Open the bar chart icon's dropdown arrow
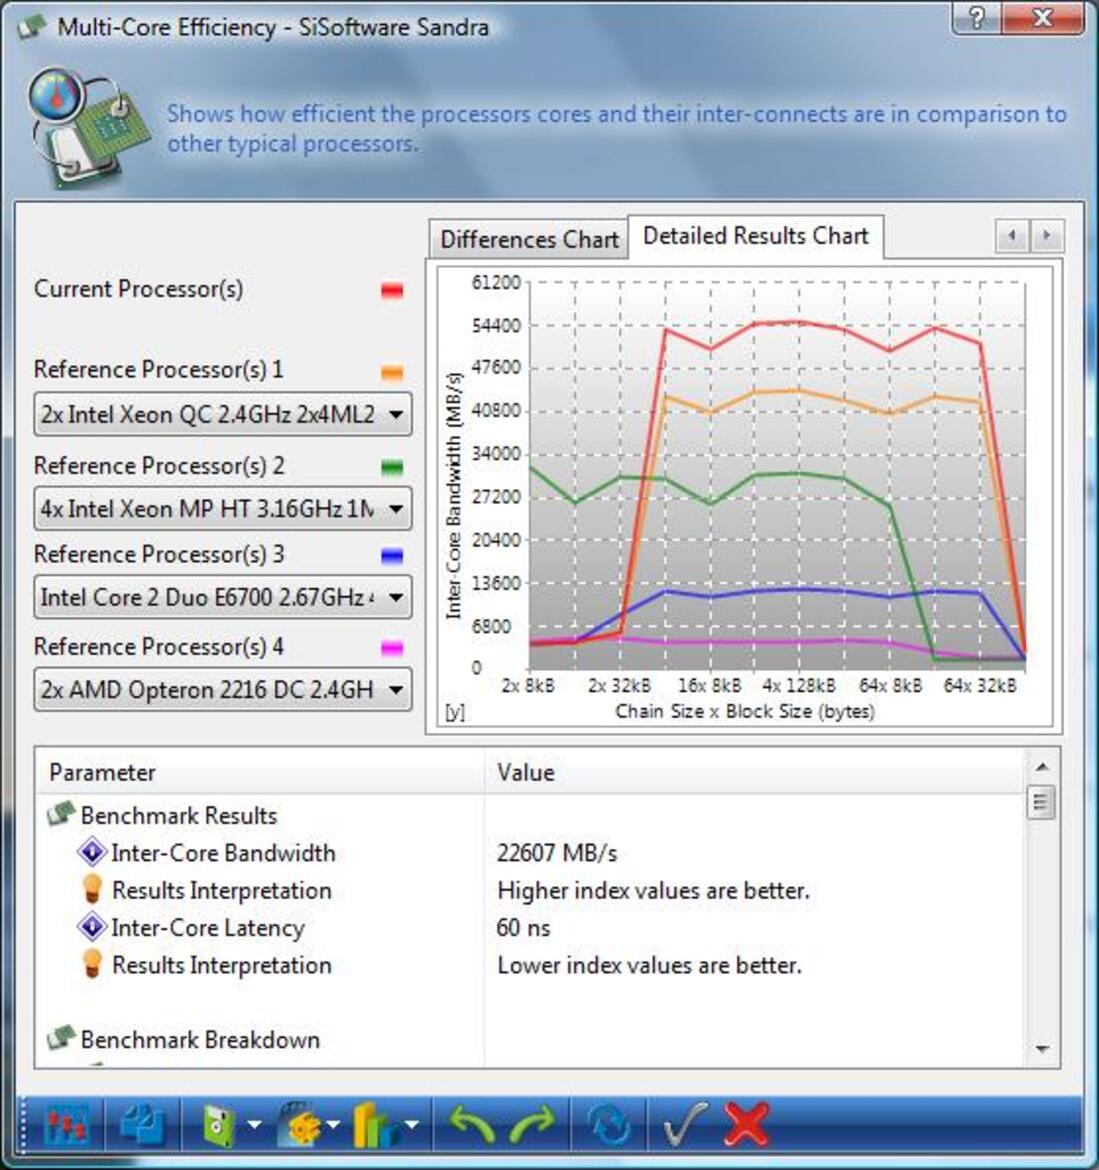 coord(411,1124)
